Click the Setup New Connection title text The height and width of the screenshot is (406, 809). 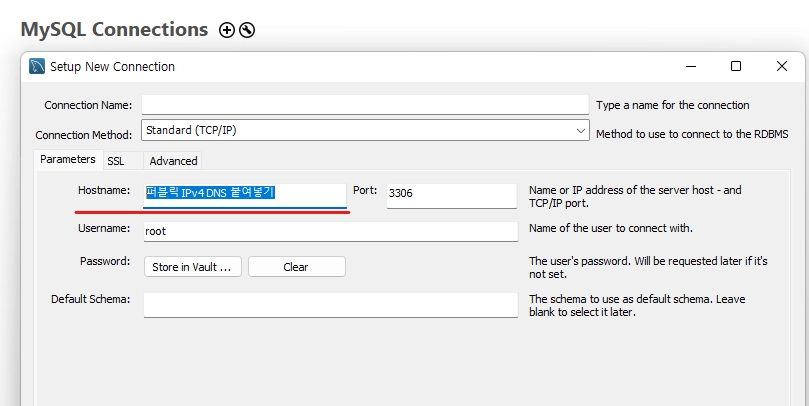(x=112, y=67)
